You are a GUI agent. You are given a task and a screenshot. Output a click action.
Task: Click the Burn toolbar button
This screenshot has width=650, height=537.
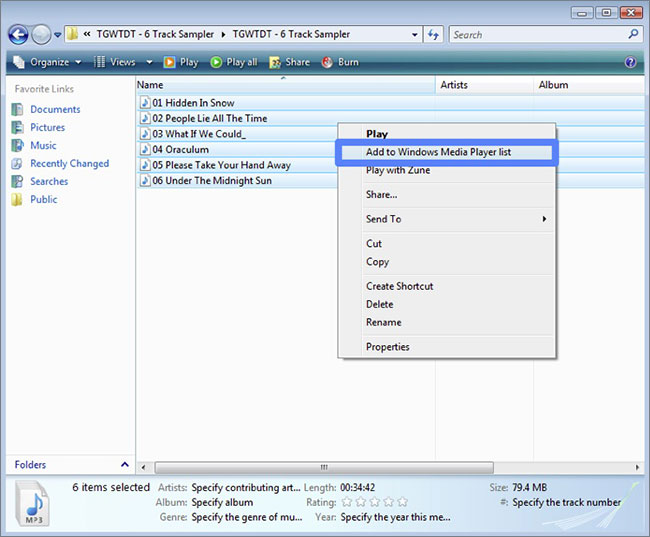[x=340, y=62]
